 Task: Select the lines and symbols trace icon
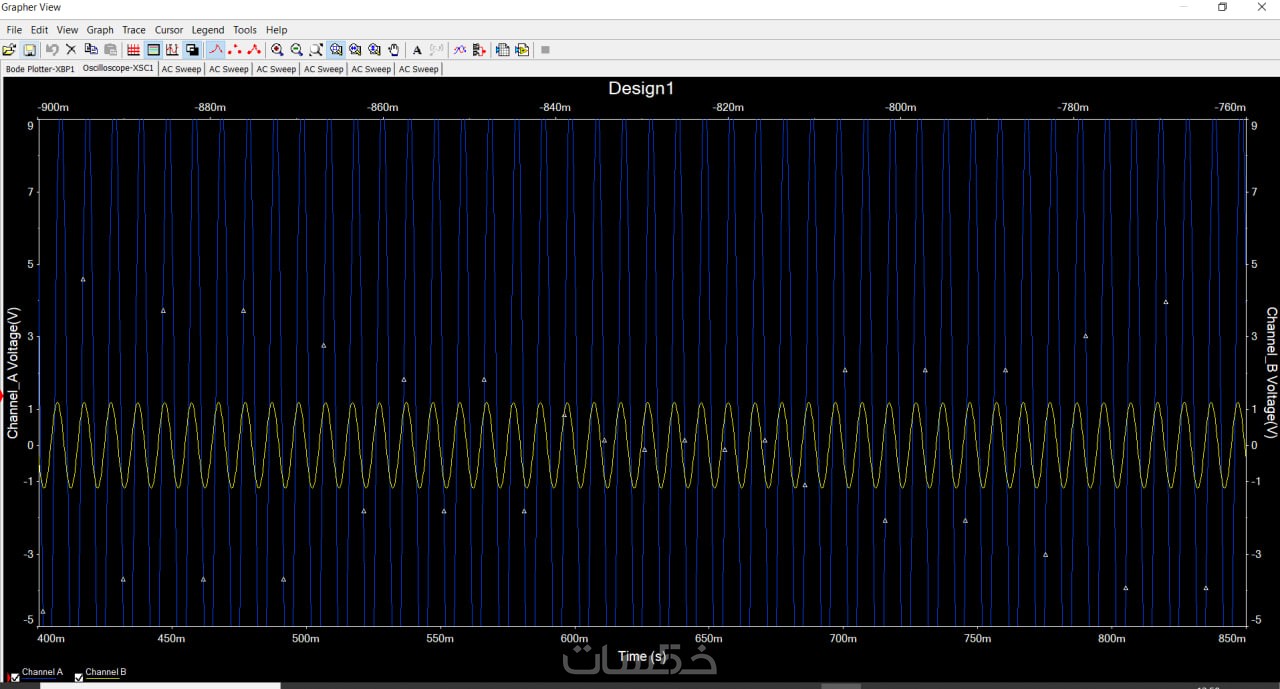(254, 49)
